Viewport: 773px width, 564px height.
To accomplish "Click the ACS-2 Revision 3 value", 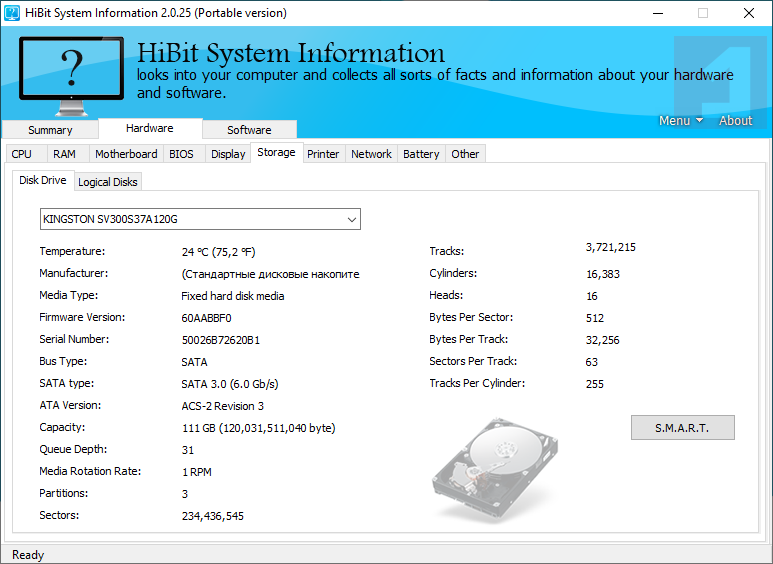I will [222, 406].
